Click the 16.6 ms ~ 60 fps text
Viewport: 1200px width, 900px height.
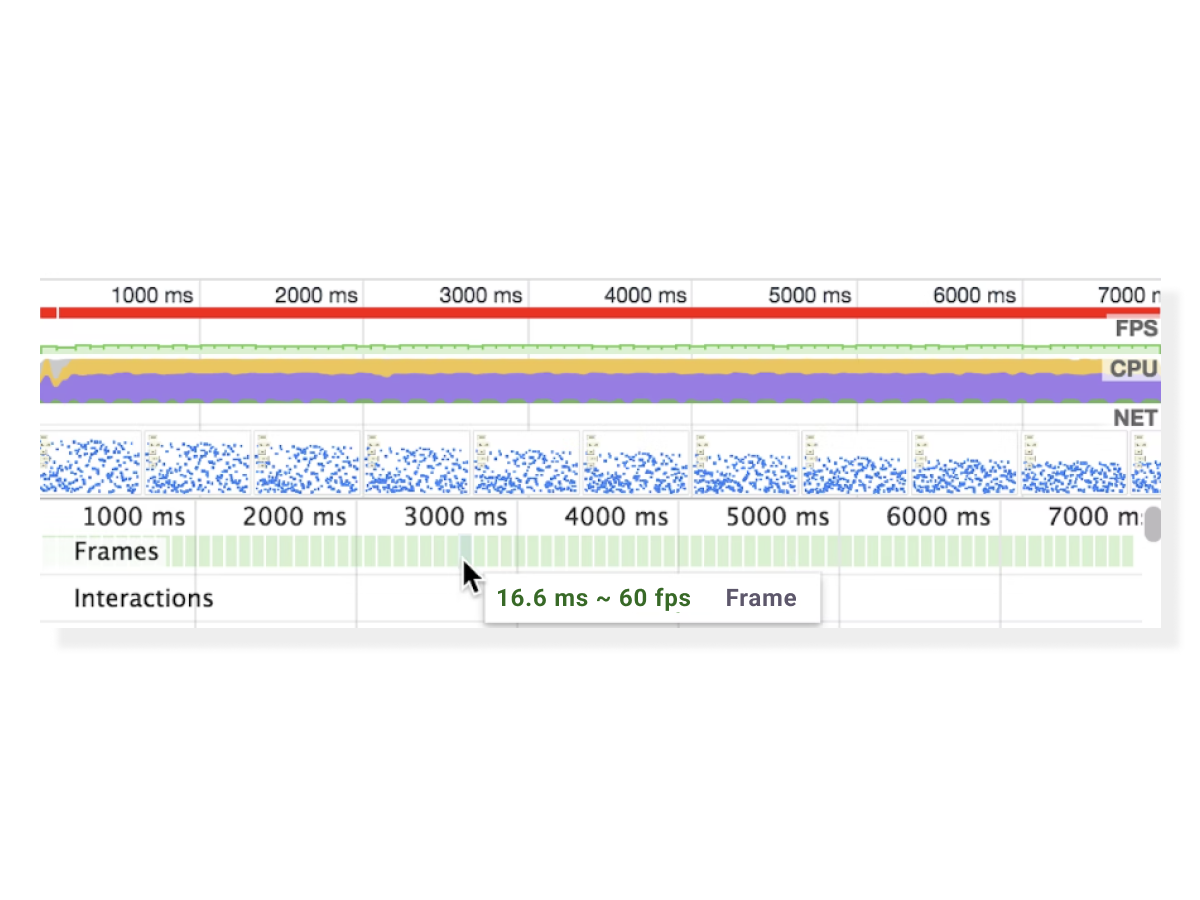pos(593,597)
